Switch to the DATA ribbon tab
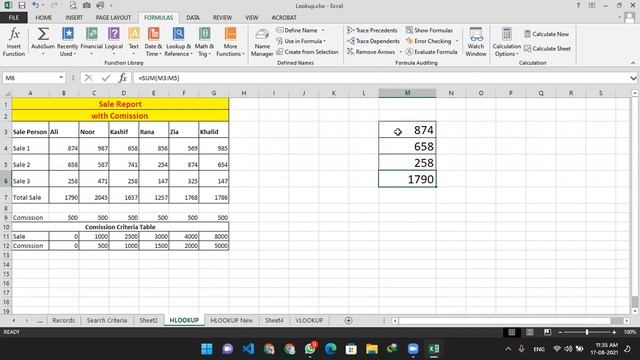 tap(193, 18)
